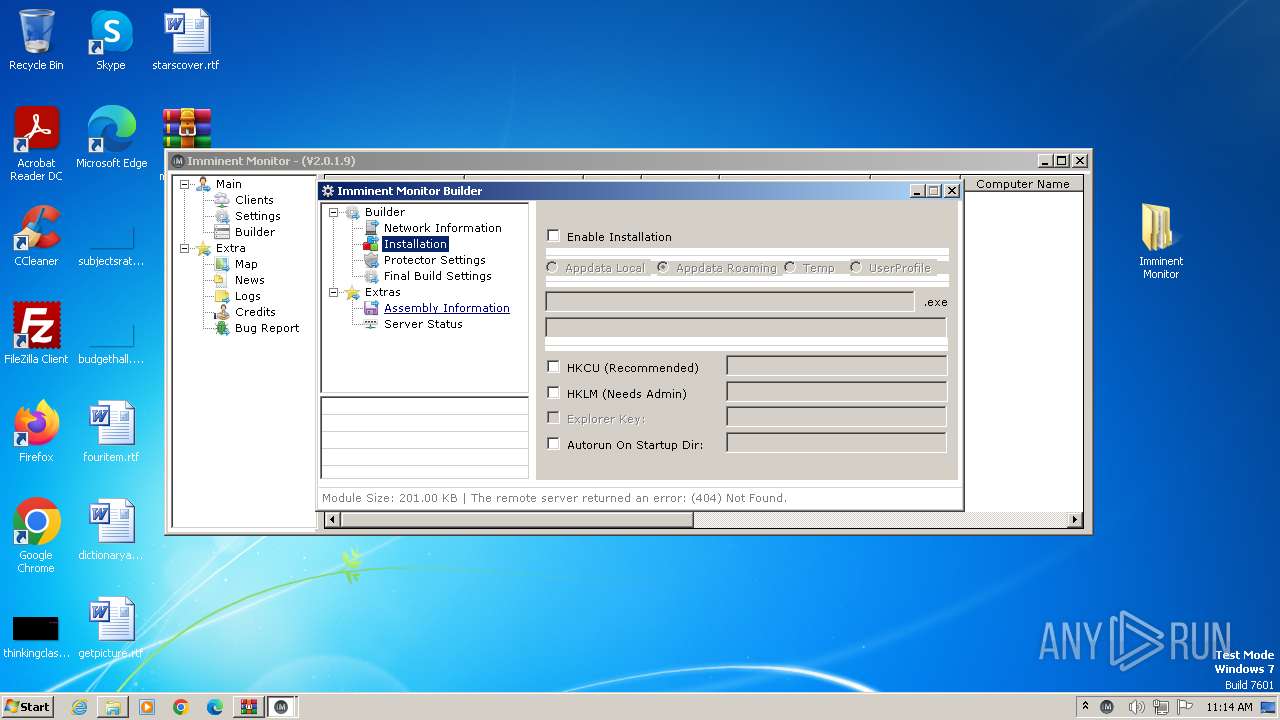Open the Imminent Monitor desktop folder
The width and height of the screenshot is (1280, 720).
point(1160,242)
